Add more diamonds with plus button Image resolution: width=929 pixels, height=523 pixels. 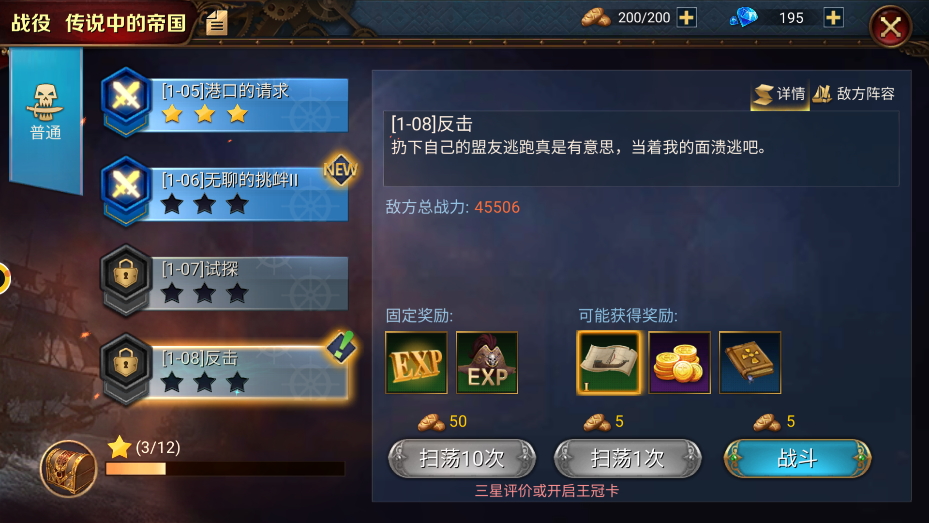coord(834,17)
